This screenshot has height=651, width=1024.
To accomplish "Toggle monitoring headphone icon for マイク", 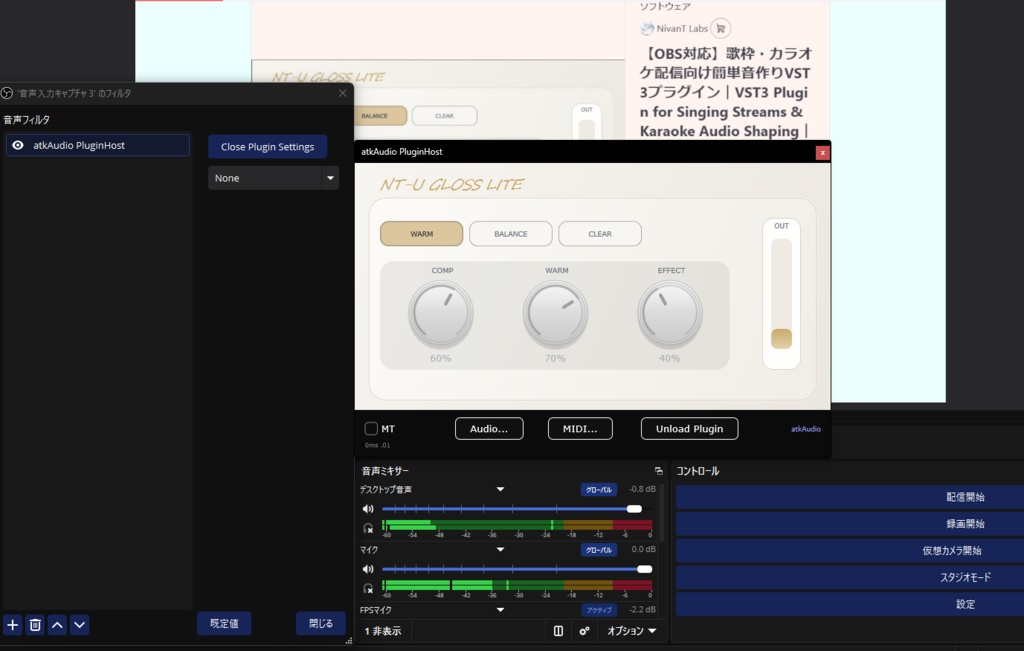I will coord(368,588).
